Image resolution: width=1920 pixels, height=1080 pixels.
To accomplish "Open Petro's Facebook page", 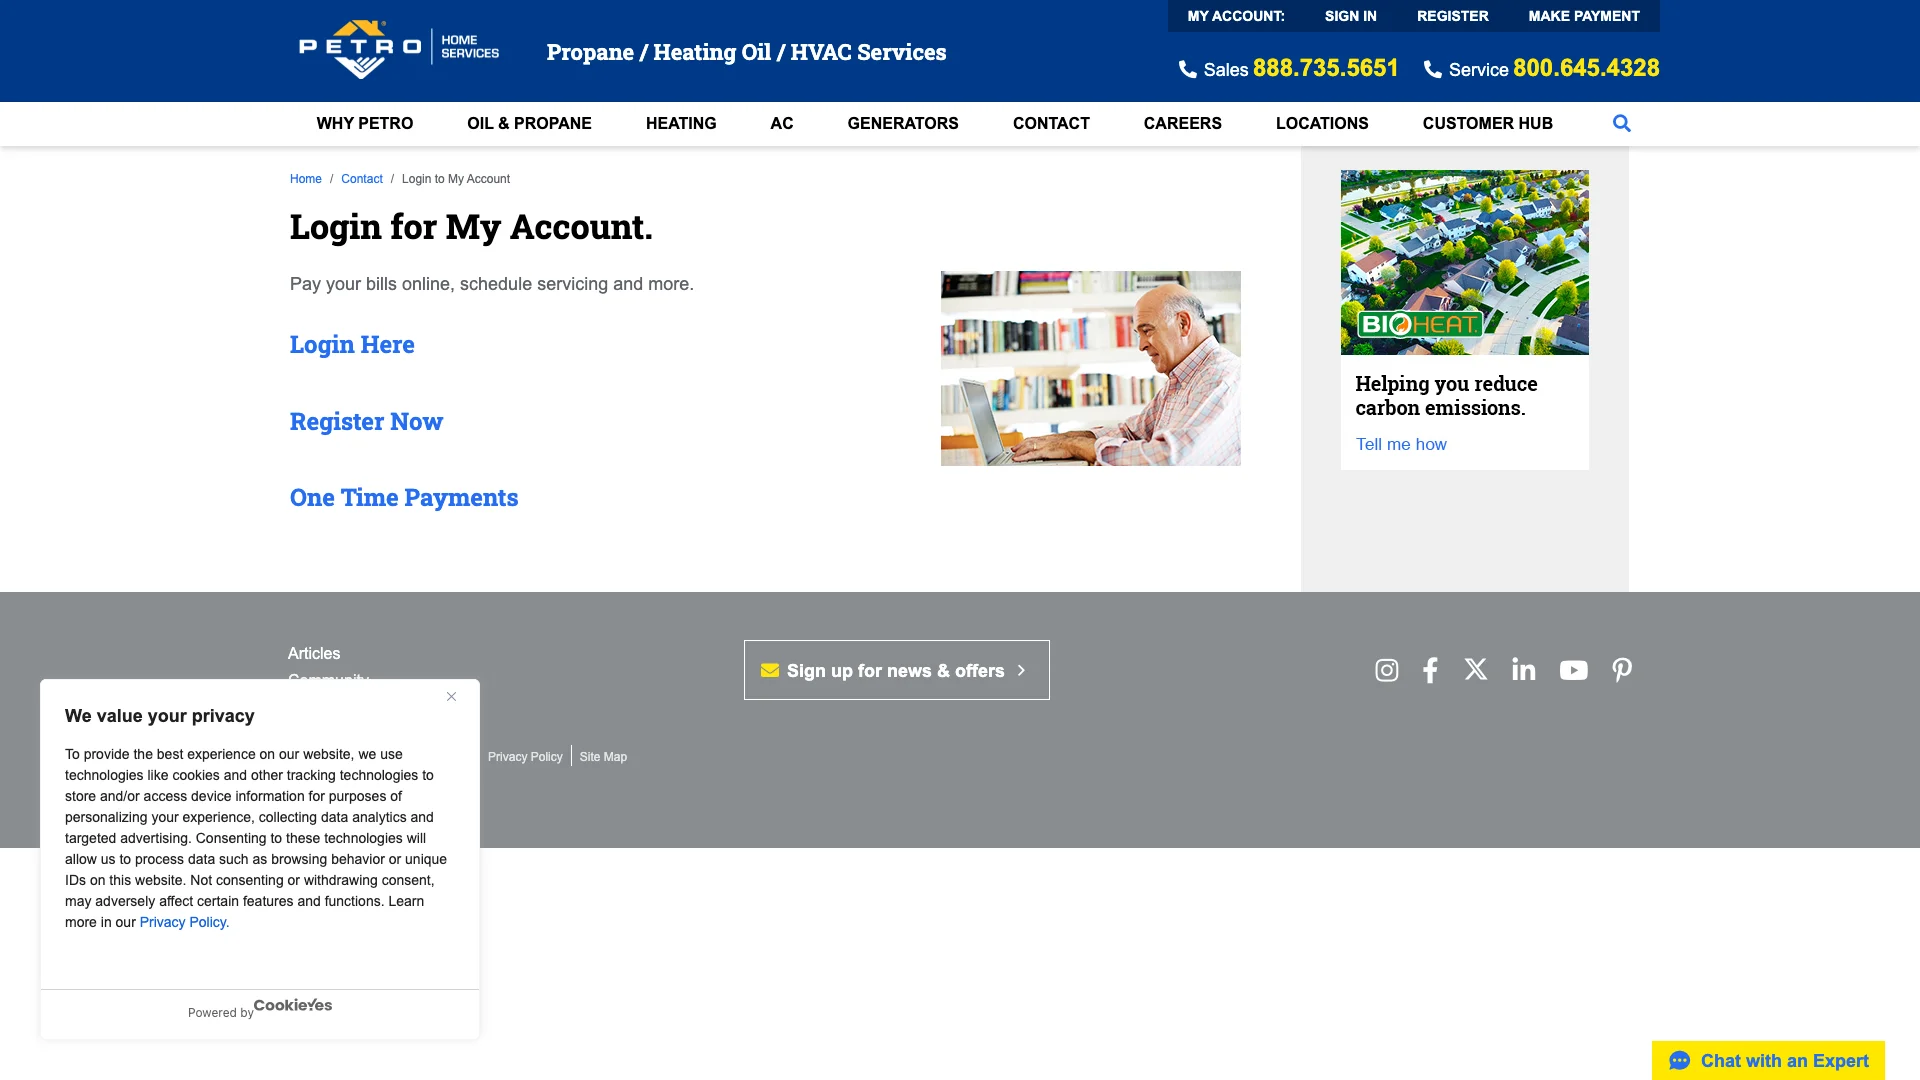I will [x=1429, y=670].
